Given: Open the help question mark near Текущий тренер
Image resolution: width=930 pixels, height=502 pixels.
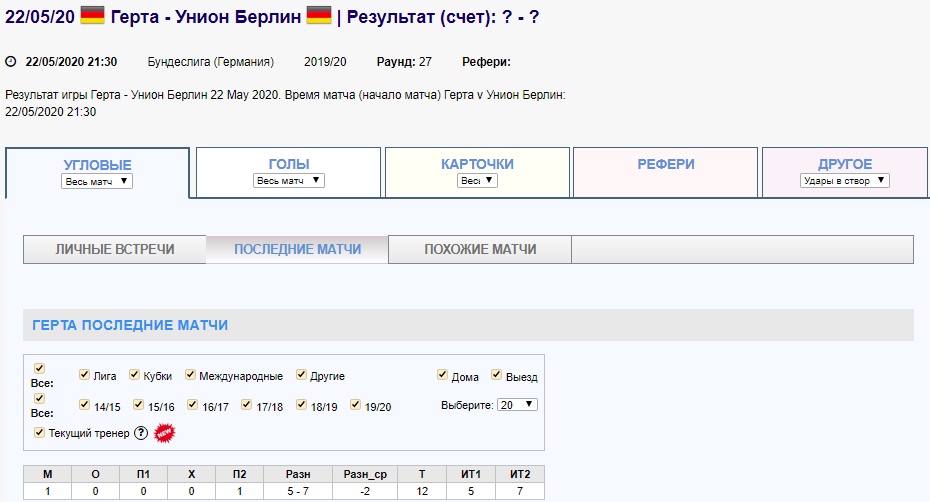Looking at the screenshot, I should tap(141, 433).
